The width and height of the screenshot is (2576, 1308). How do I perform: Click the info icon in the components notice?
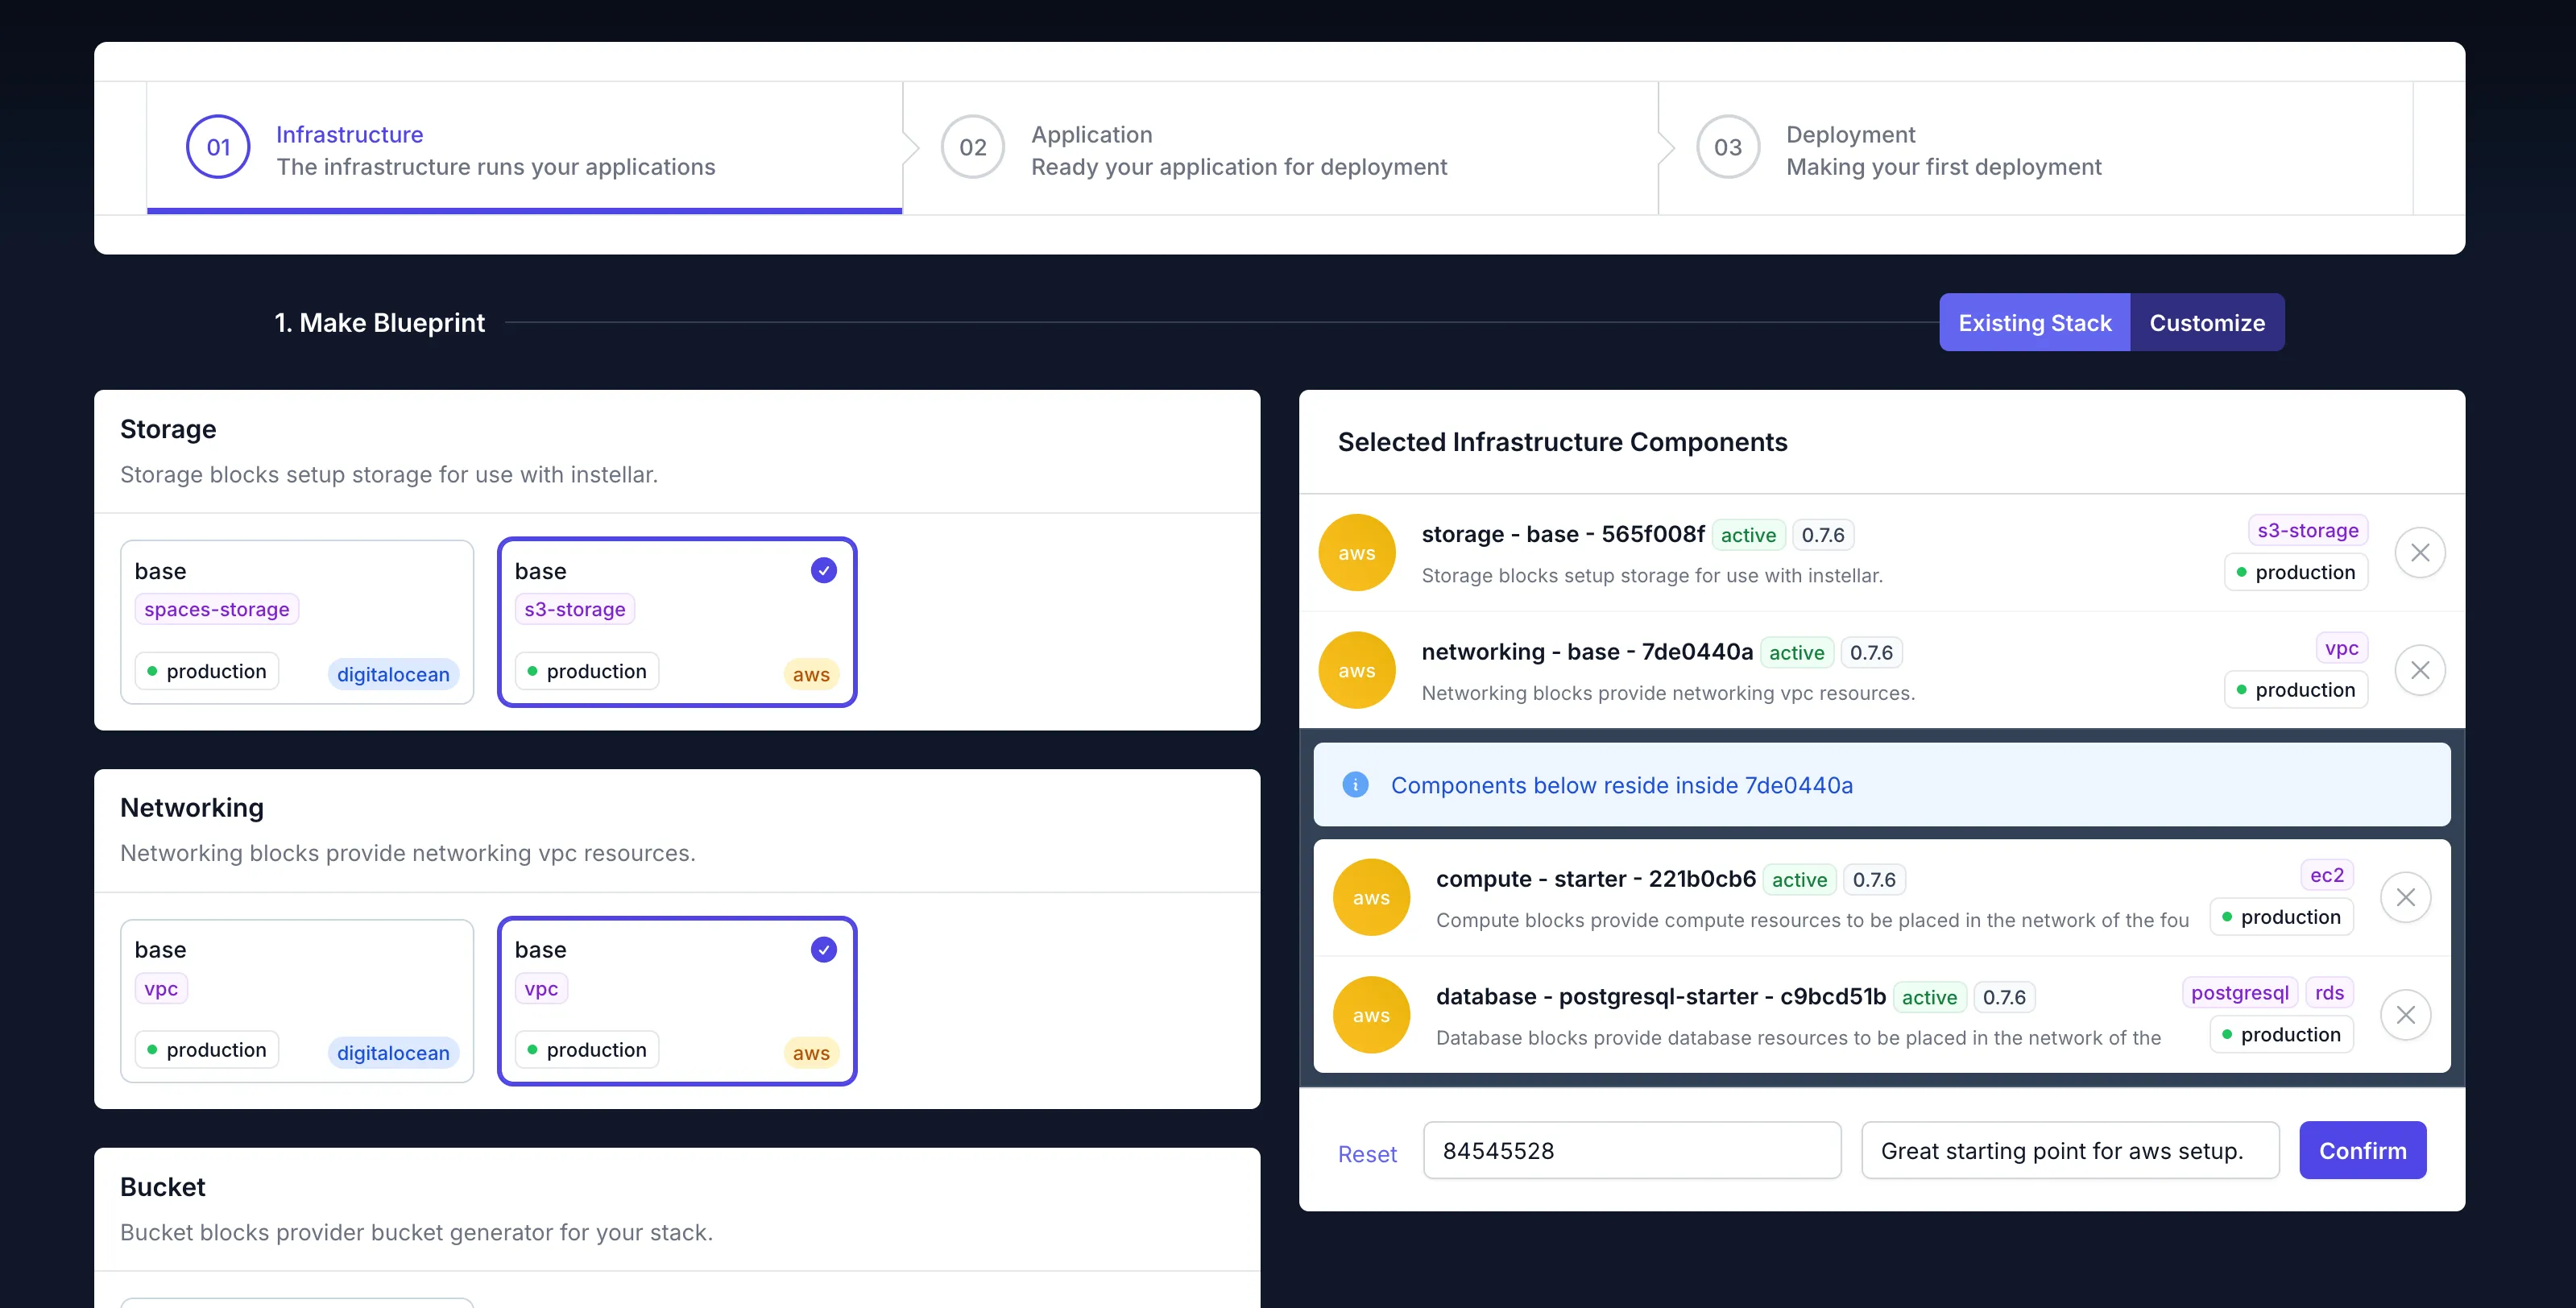click(x=1355, y=785)
